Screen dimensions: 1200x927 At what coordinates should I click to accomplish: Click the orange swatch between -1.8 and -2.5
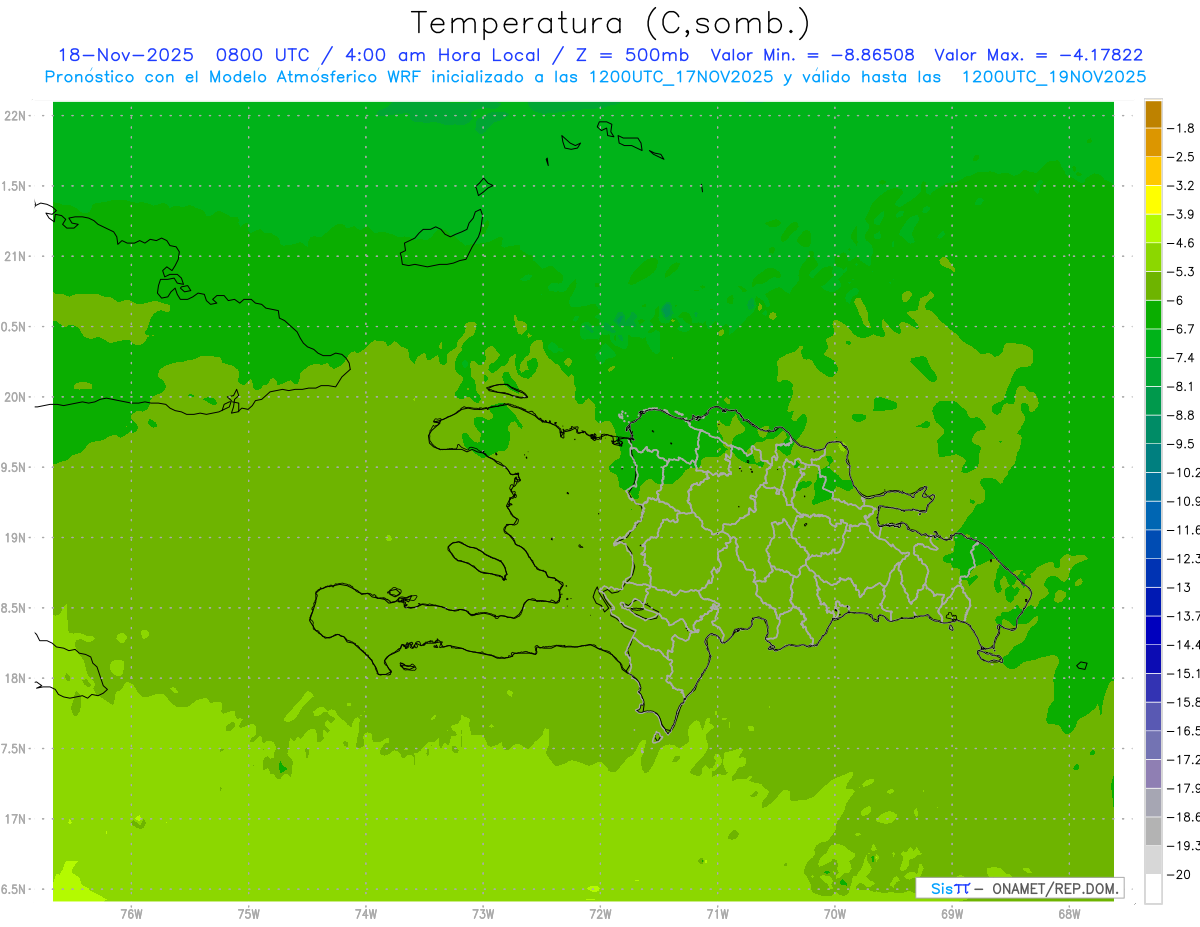coord(1153,142)
